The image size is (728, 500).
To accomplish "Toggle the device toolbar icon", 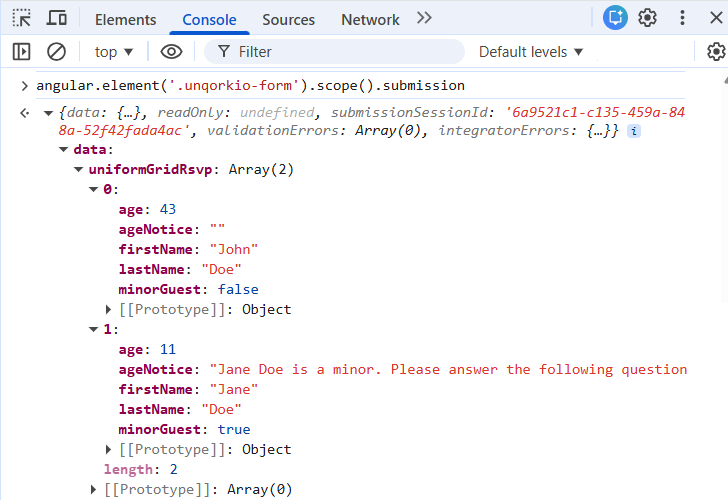I will click(x=57, y=19).
